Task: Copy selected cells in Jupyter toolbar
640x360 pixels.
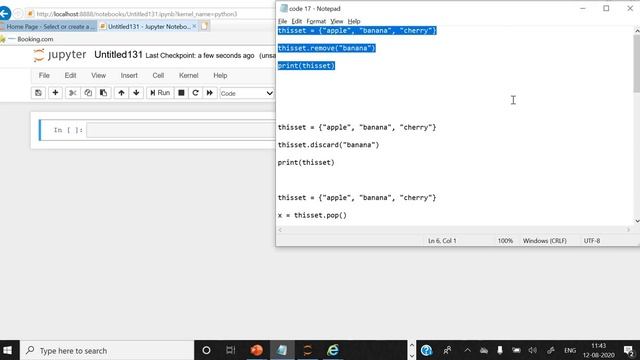Action: click(x=88, y=93)
